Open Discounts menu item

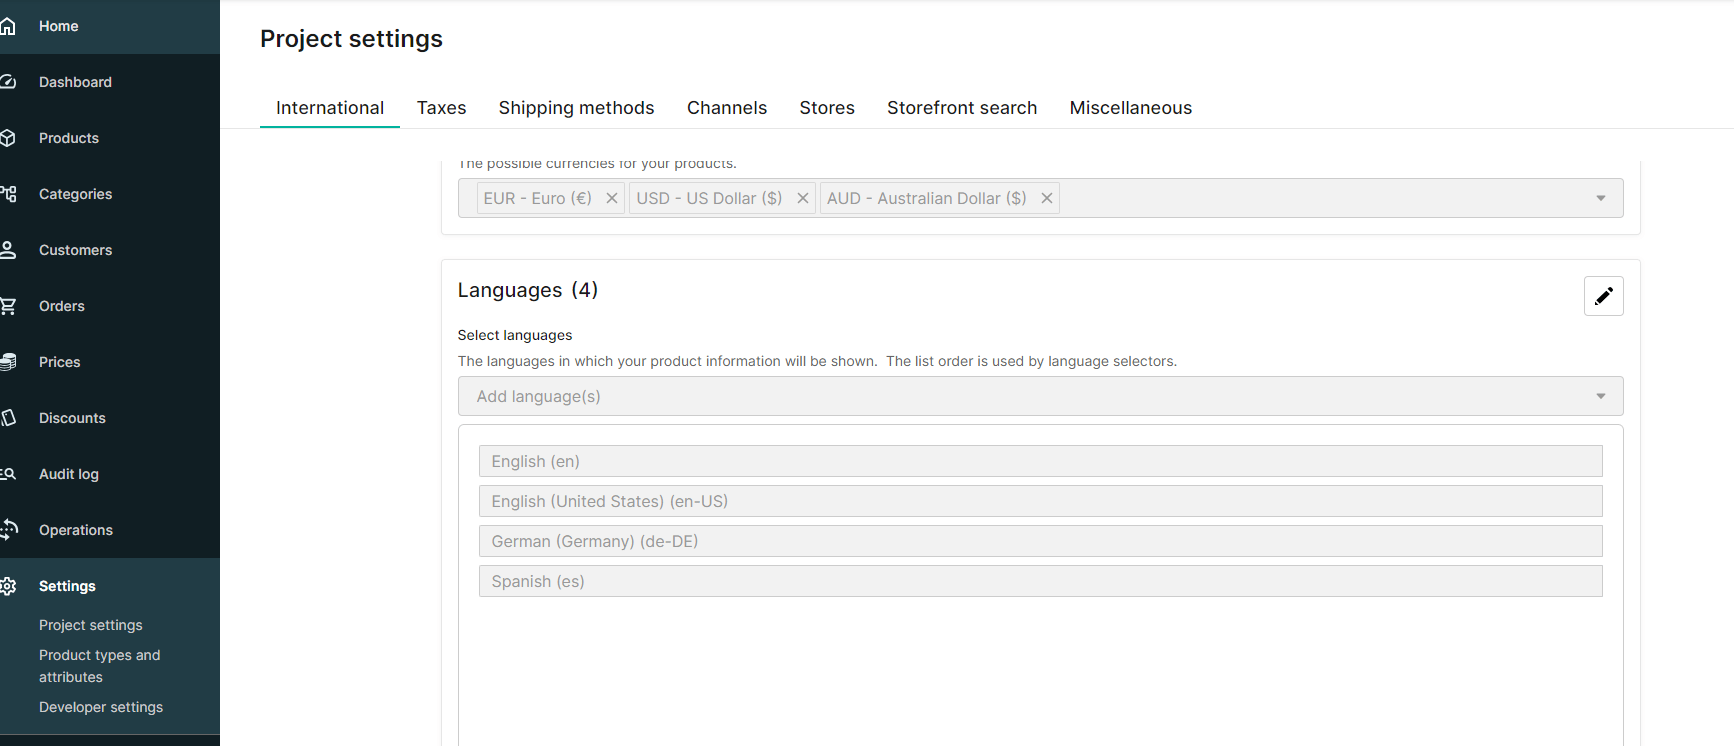coord(72,418)
